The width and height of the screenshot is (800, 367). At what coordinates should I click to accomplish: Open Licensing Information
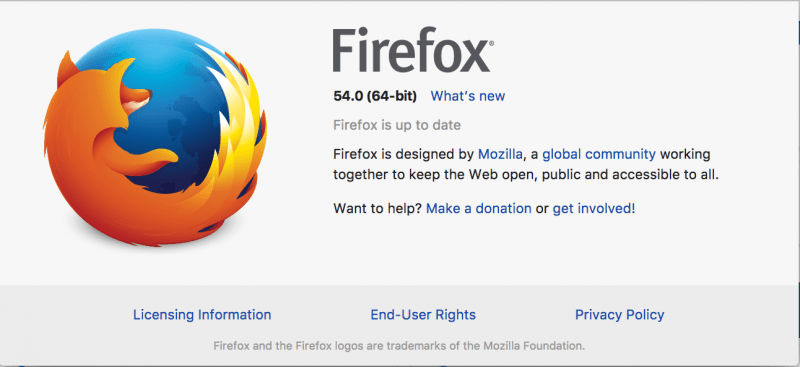click(x=202, y=314)
